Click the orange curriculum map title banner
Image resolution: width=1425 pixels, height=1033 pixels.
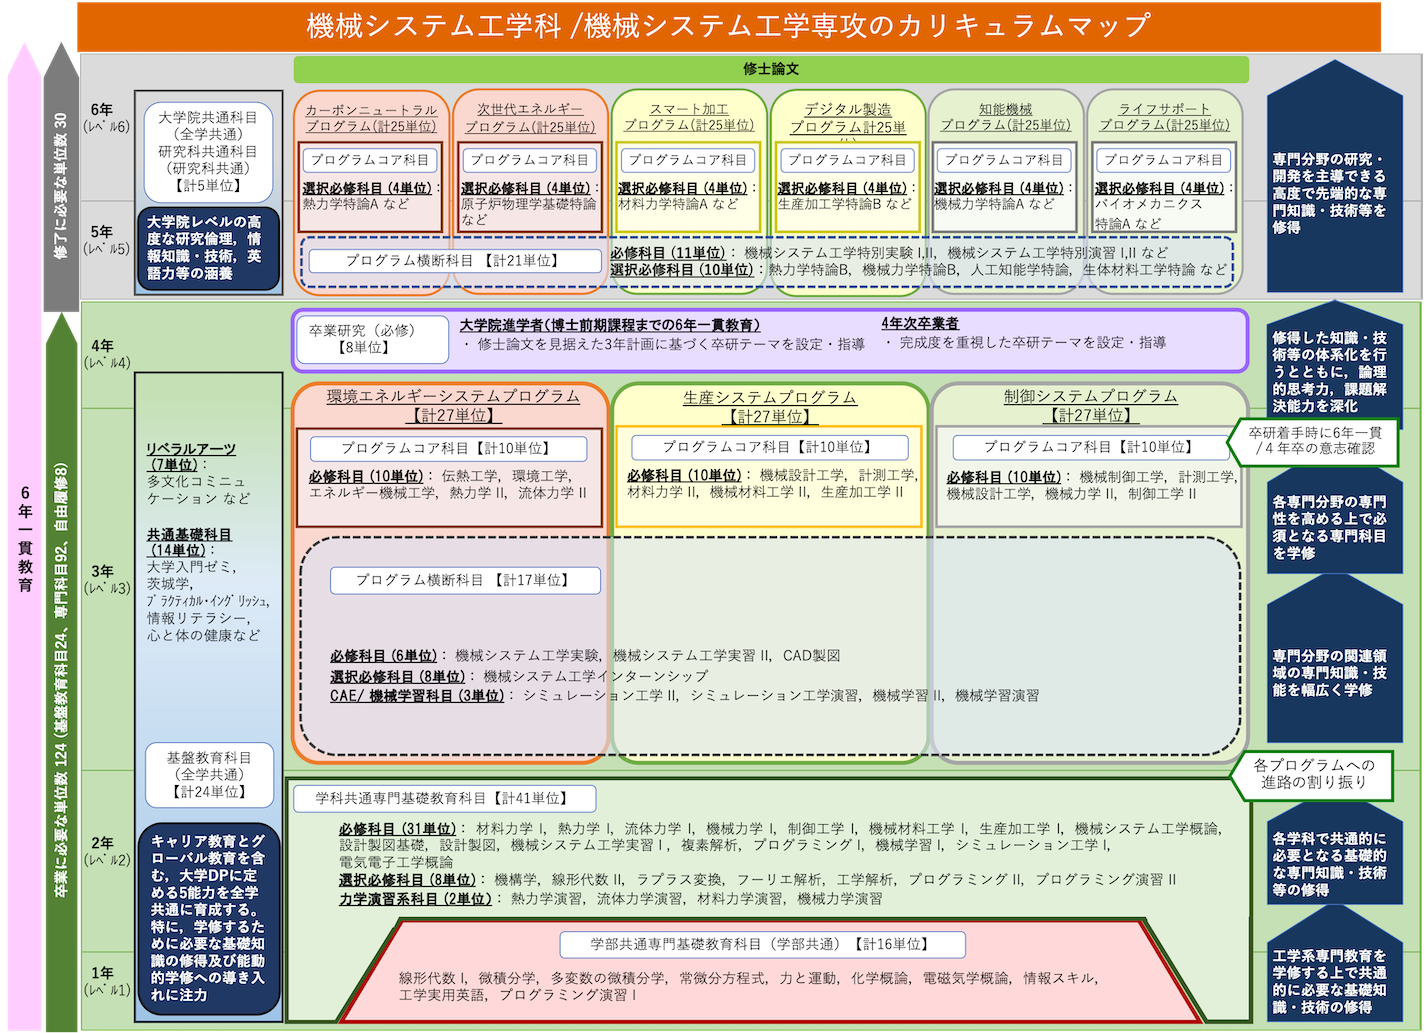(728, 25)
